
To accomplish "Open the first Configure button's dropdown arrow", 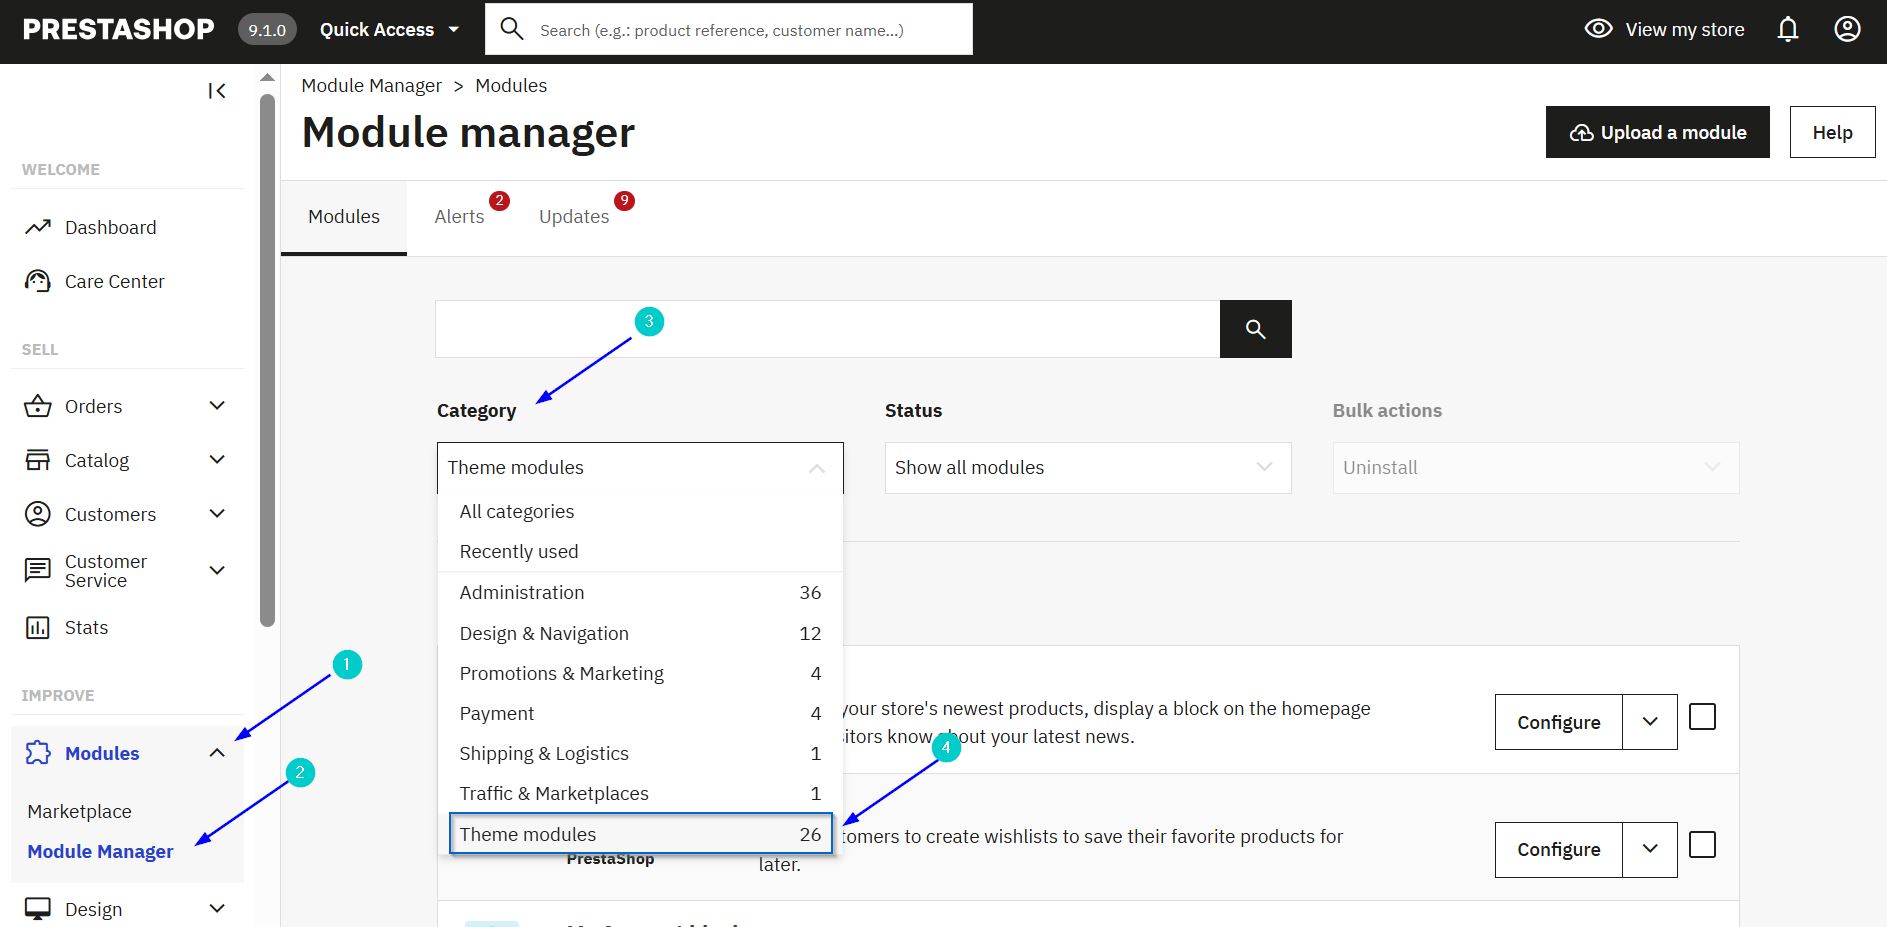I will [x=1650, y=722].
